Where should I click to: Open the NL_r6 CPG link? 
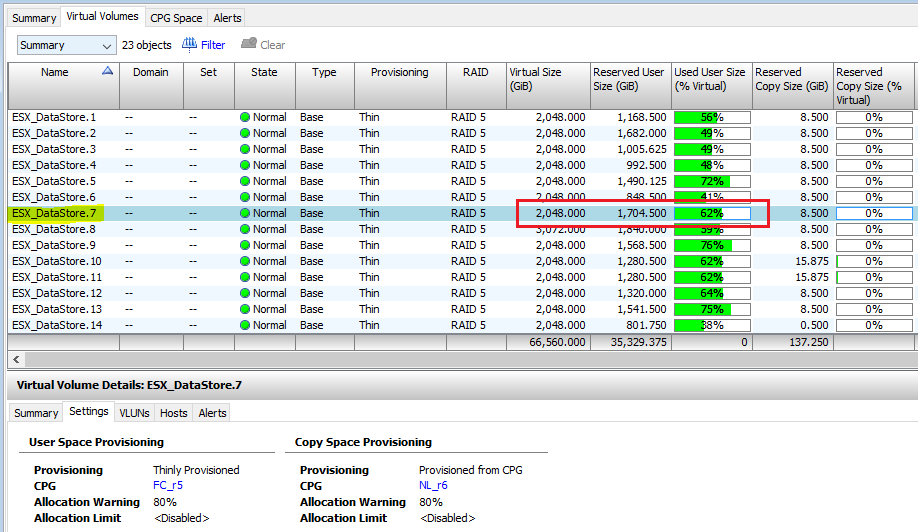click(433, 486)
